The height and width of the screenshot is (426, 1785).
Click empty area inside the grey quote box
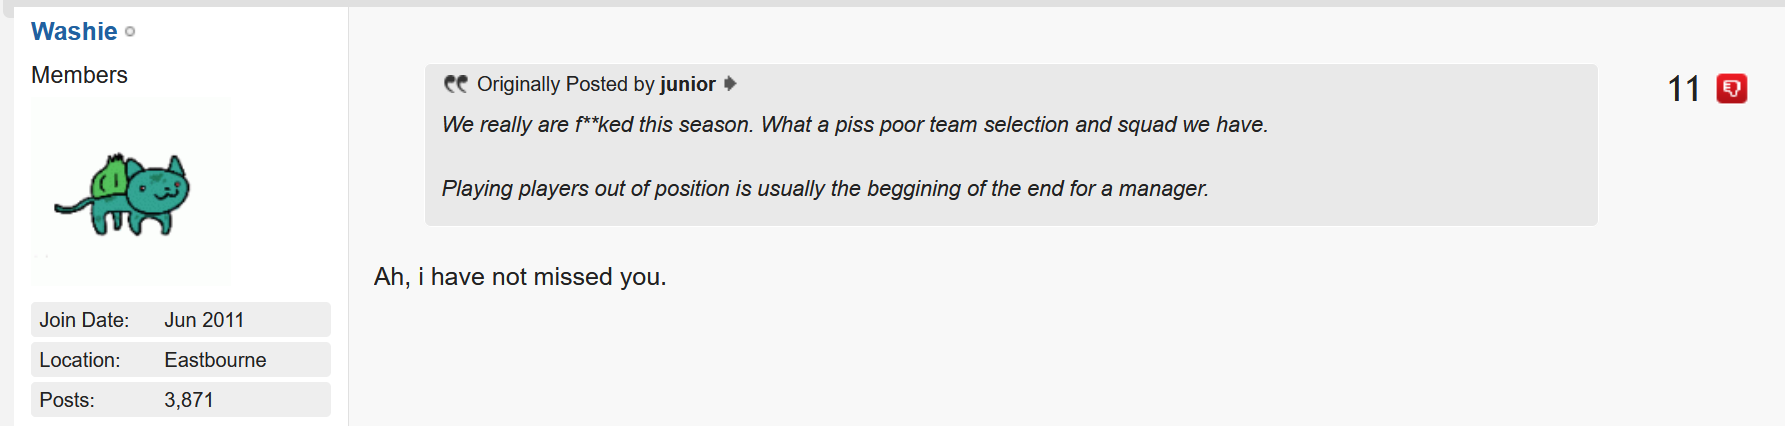point(1400,160)
